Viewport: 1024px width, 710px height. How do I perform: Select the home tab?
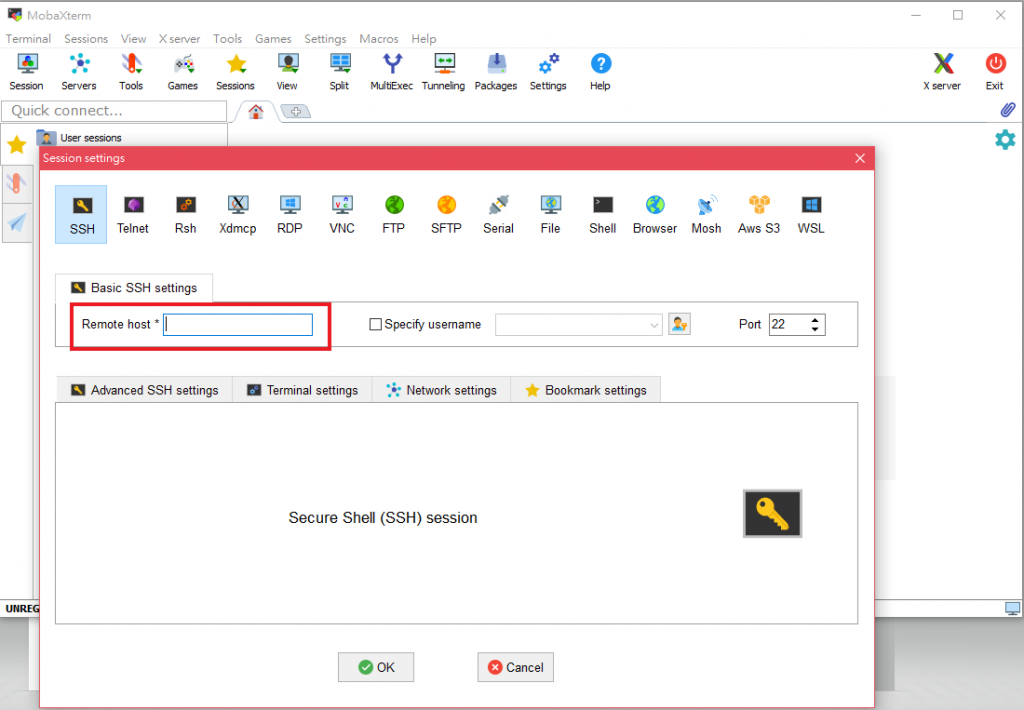pyautogui.click(x=255, y=112)
